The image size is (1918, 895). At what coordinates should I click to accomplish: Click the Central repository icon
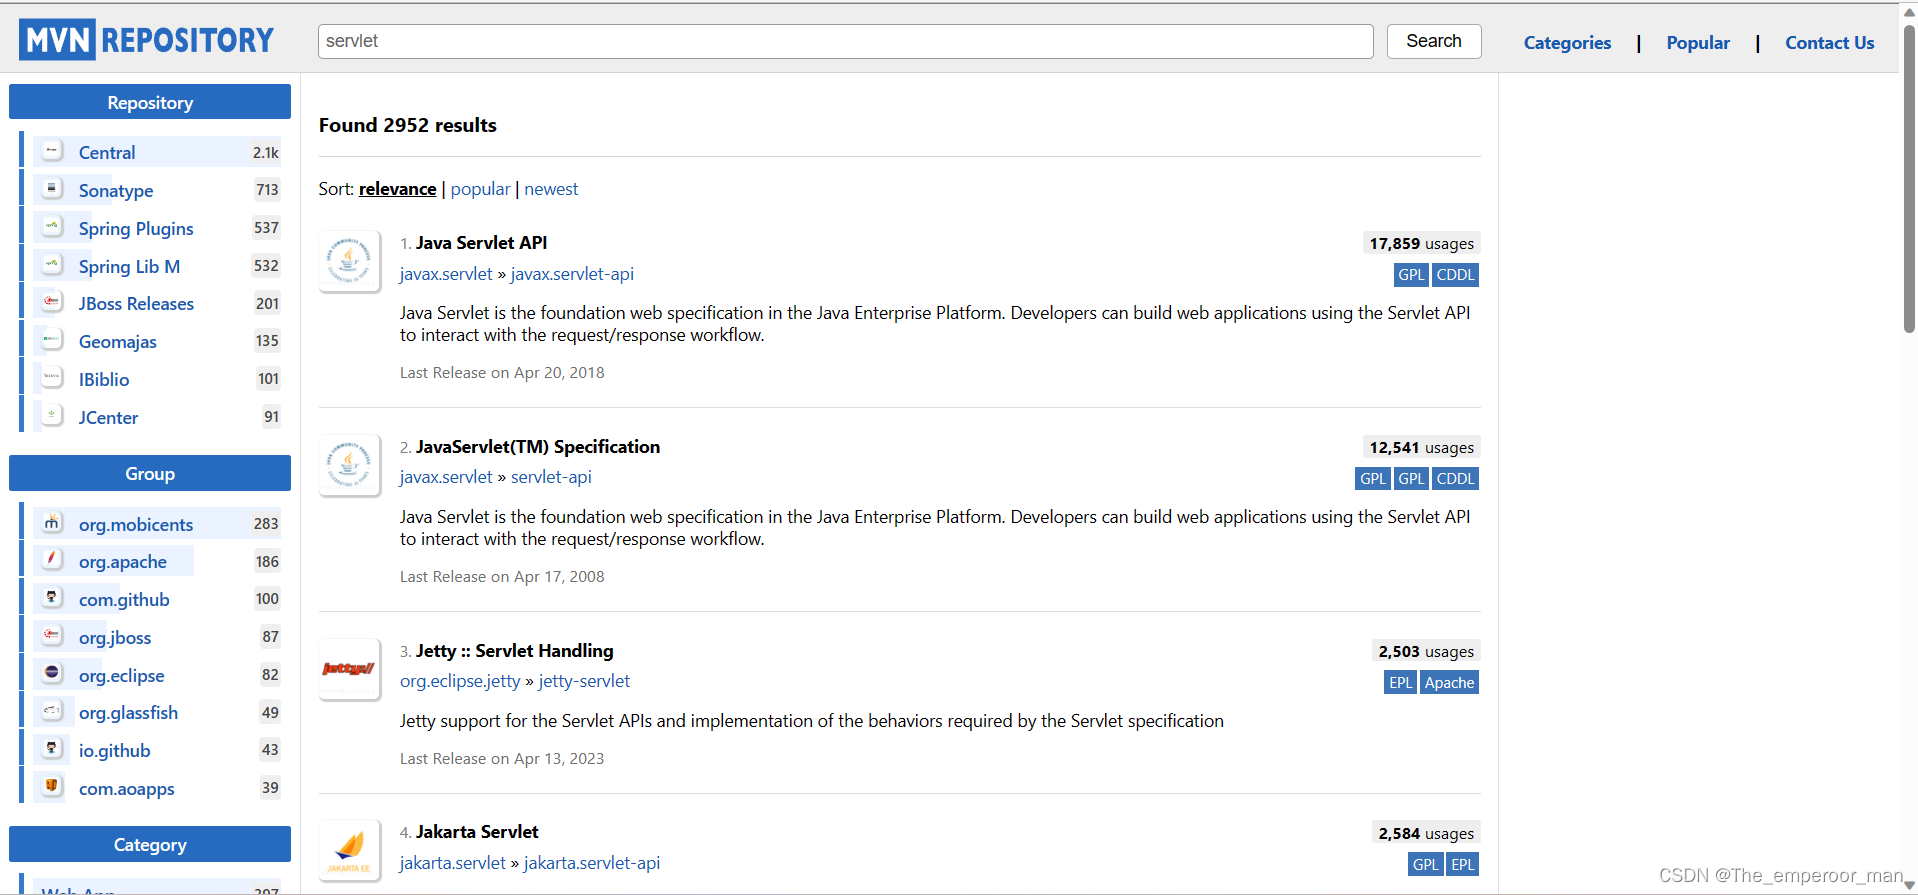pos(52,151)
